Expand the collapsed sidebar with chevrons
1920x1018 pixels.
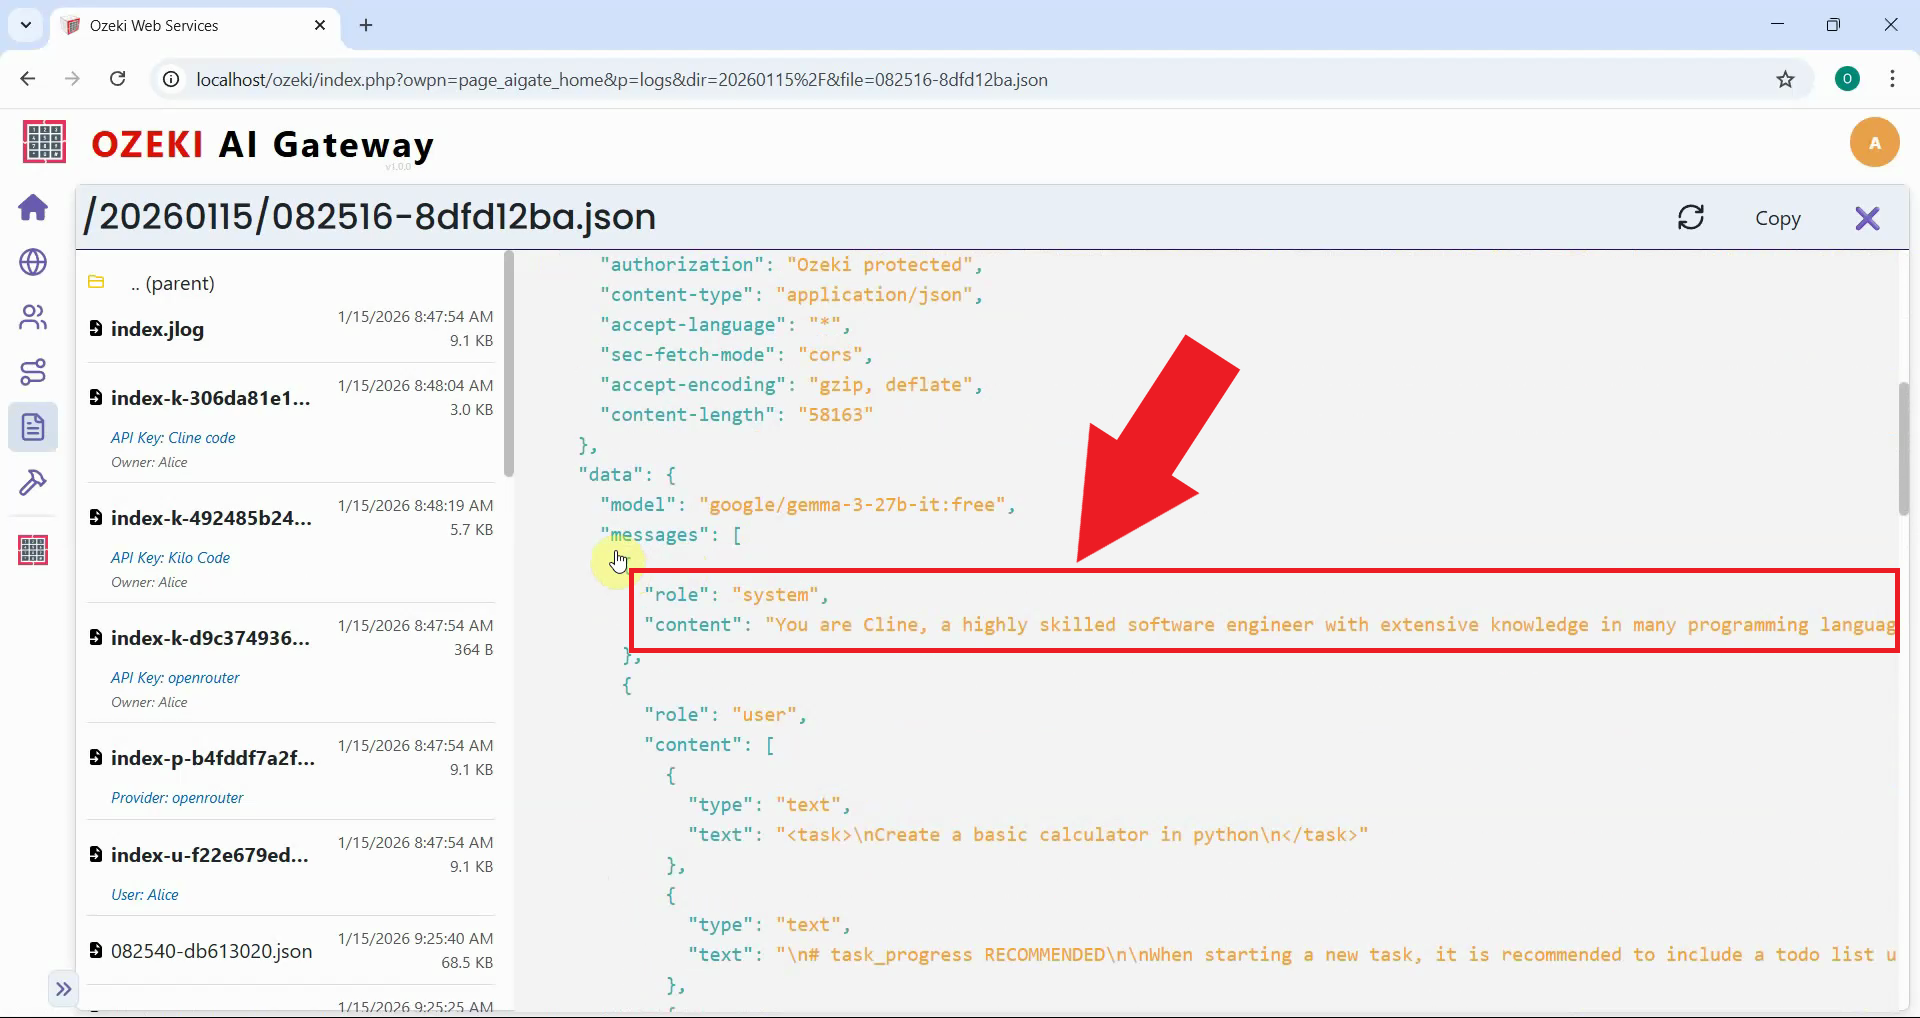coord(63,989)
